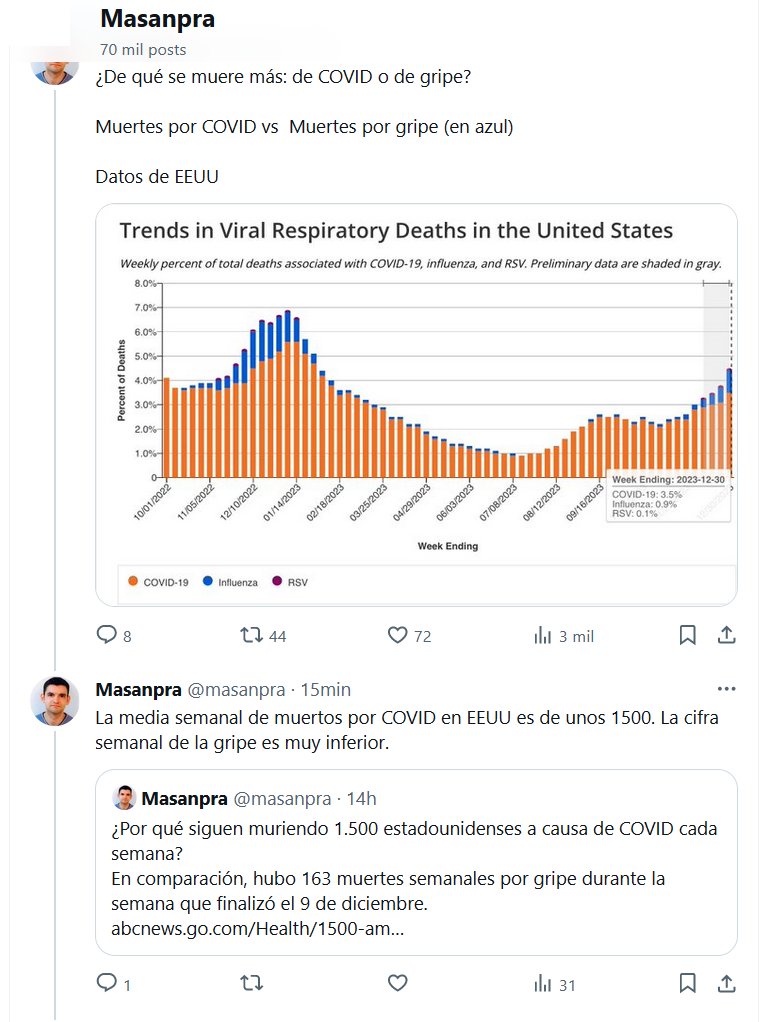Open the abcnews.go.com link in quoted post
Image resolution: width=784 pixels, height=1022 pixels.
tap(258, 929)
